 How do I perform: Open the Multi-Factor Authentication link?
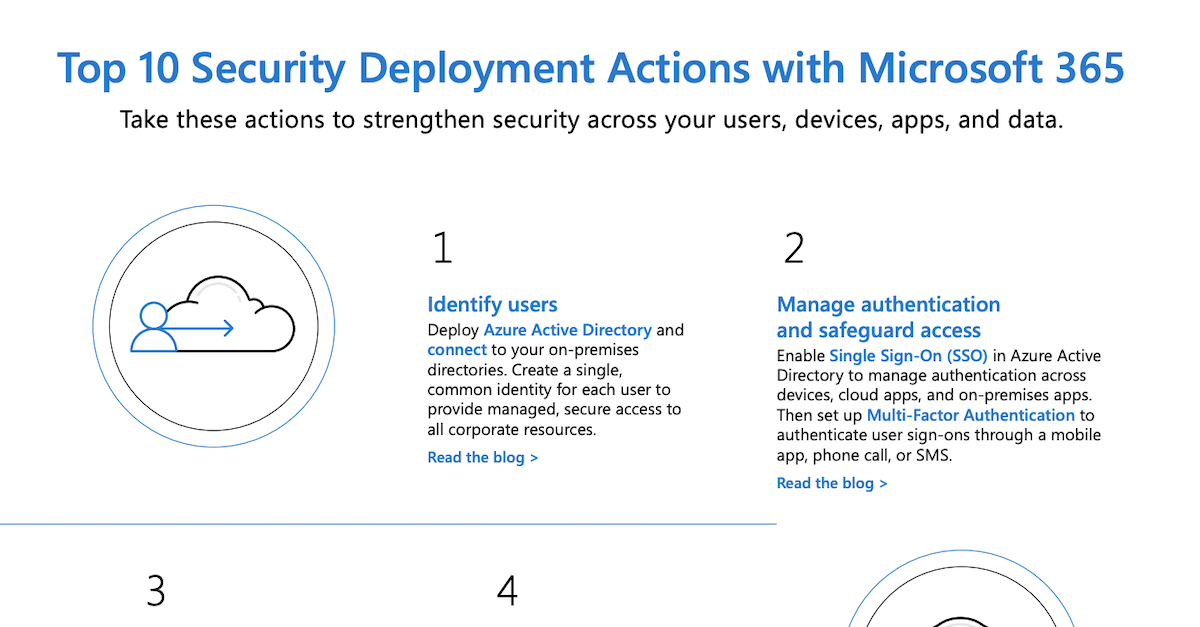pyautogui.click(x=970, y=415)
